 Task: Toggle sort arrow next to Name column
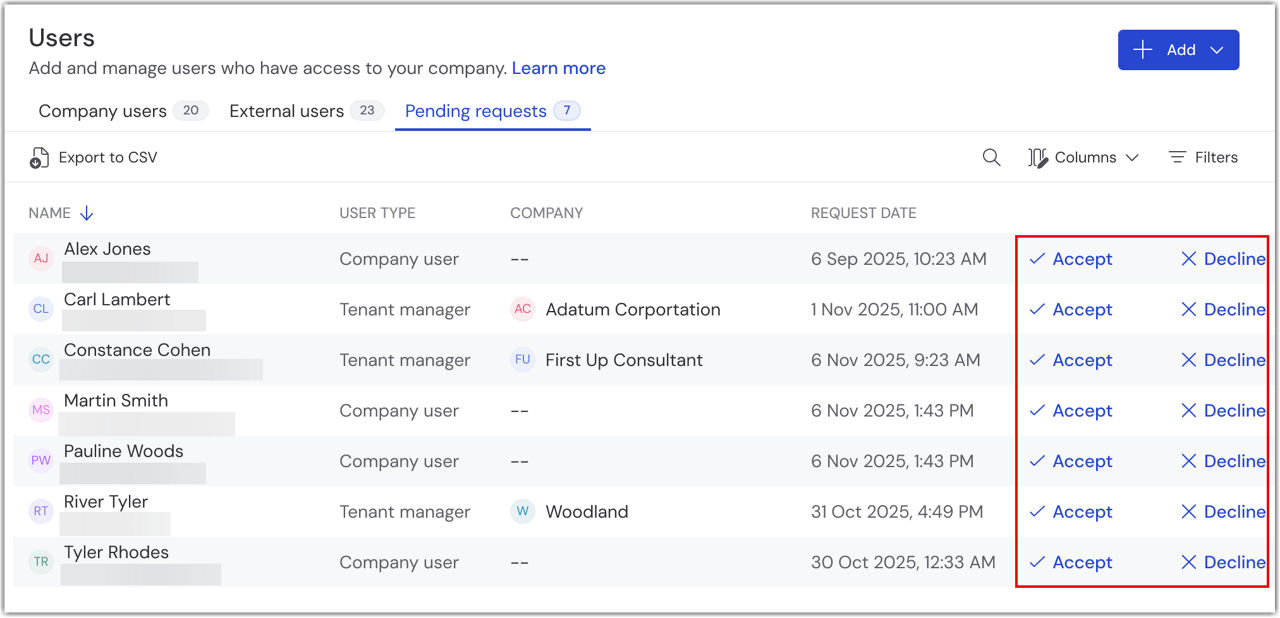pyautogui.click(x=87, y=213)
